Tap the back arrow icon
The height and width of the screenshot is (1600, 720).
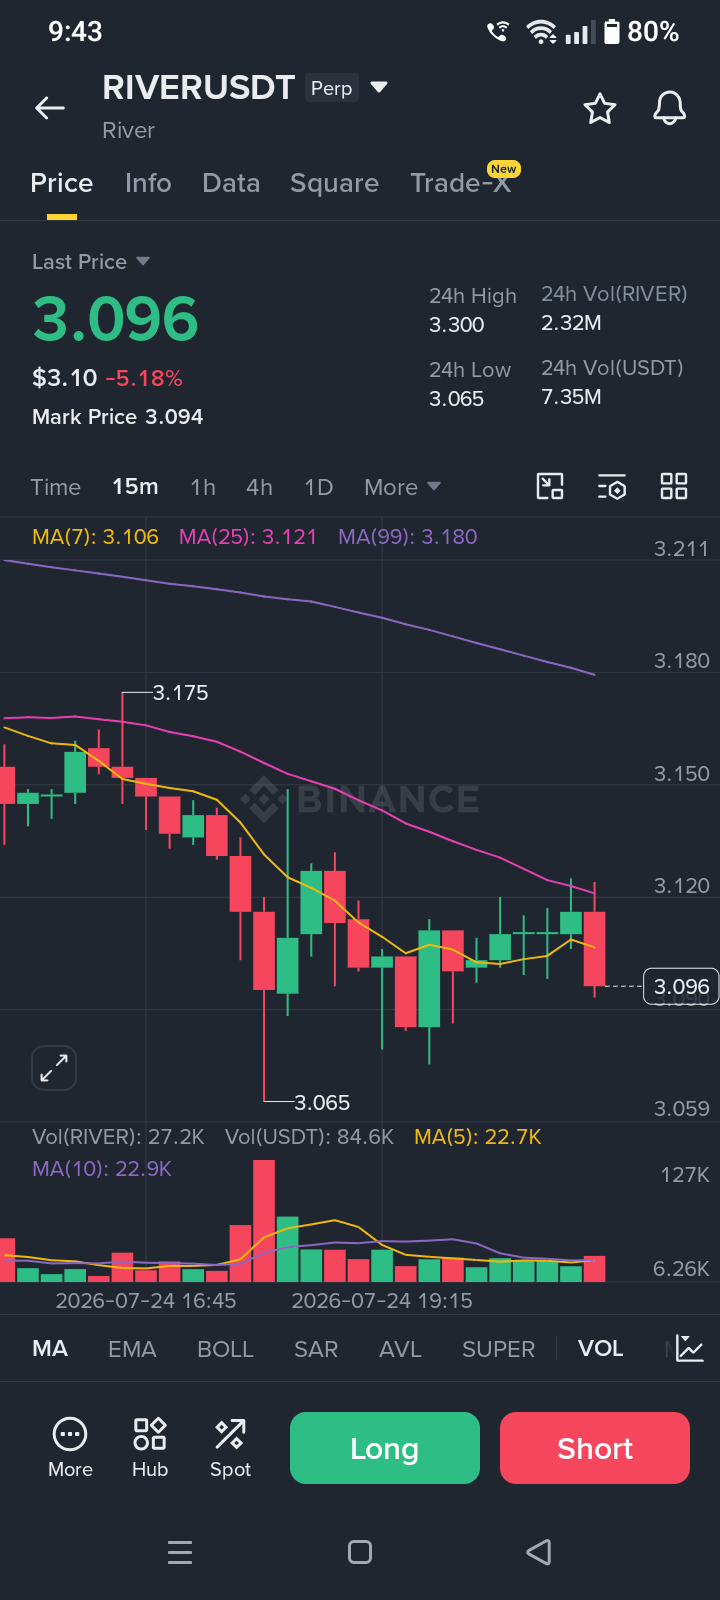pos(50,108)
